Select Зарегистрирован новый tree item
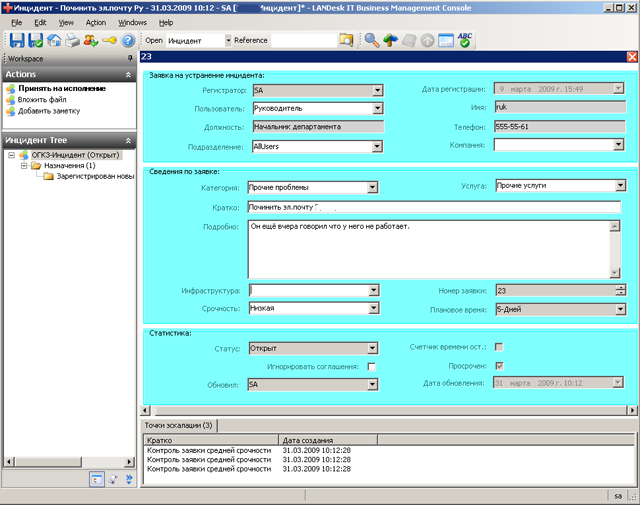640x505 pixels. click(x=96, y=176)
